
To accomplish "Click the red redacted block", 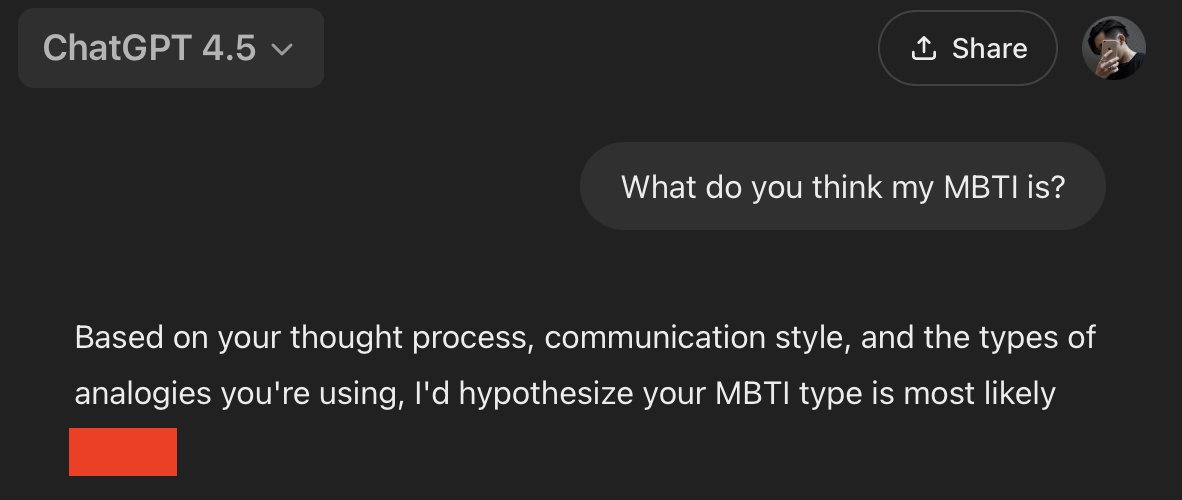I will (123, 452).
